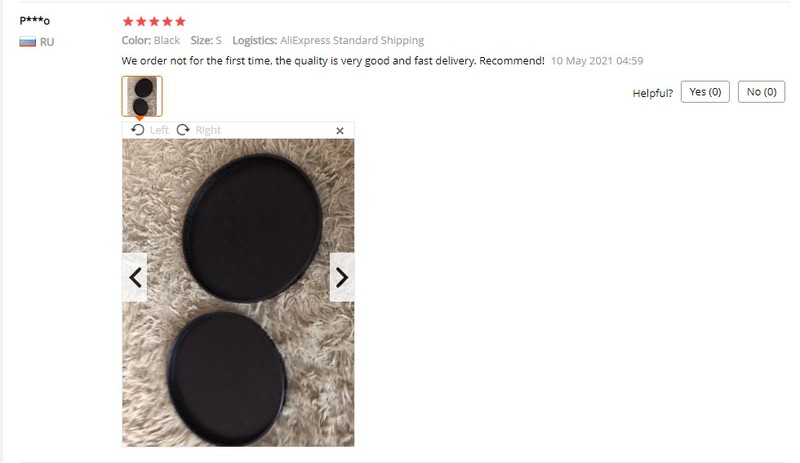Click the rotate right arrow icon
The width and height of the screenshot is (800, 463).
[x=183, y=130]
